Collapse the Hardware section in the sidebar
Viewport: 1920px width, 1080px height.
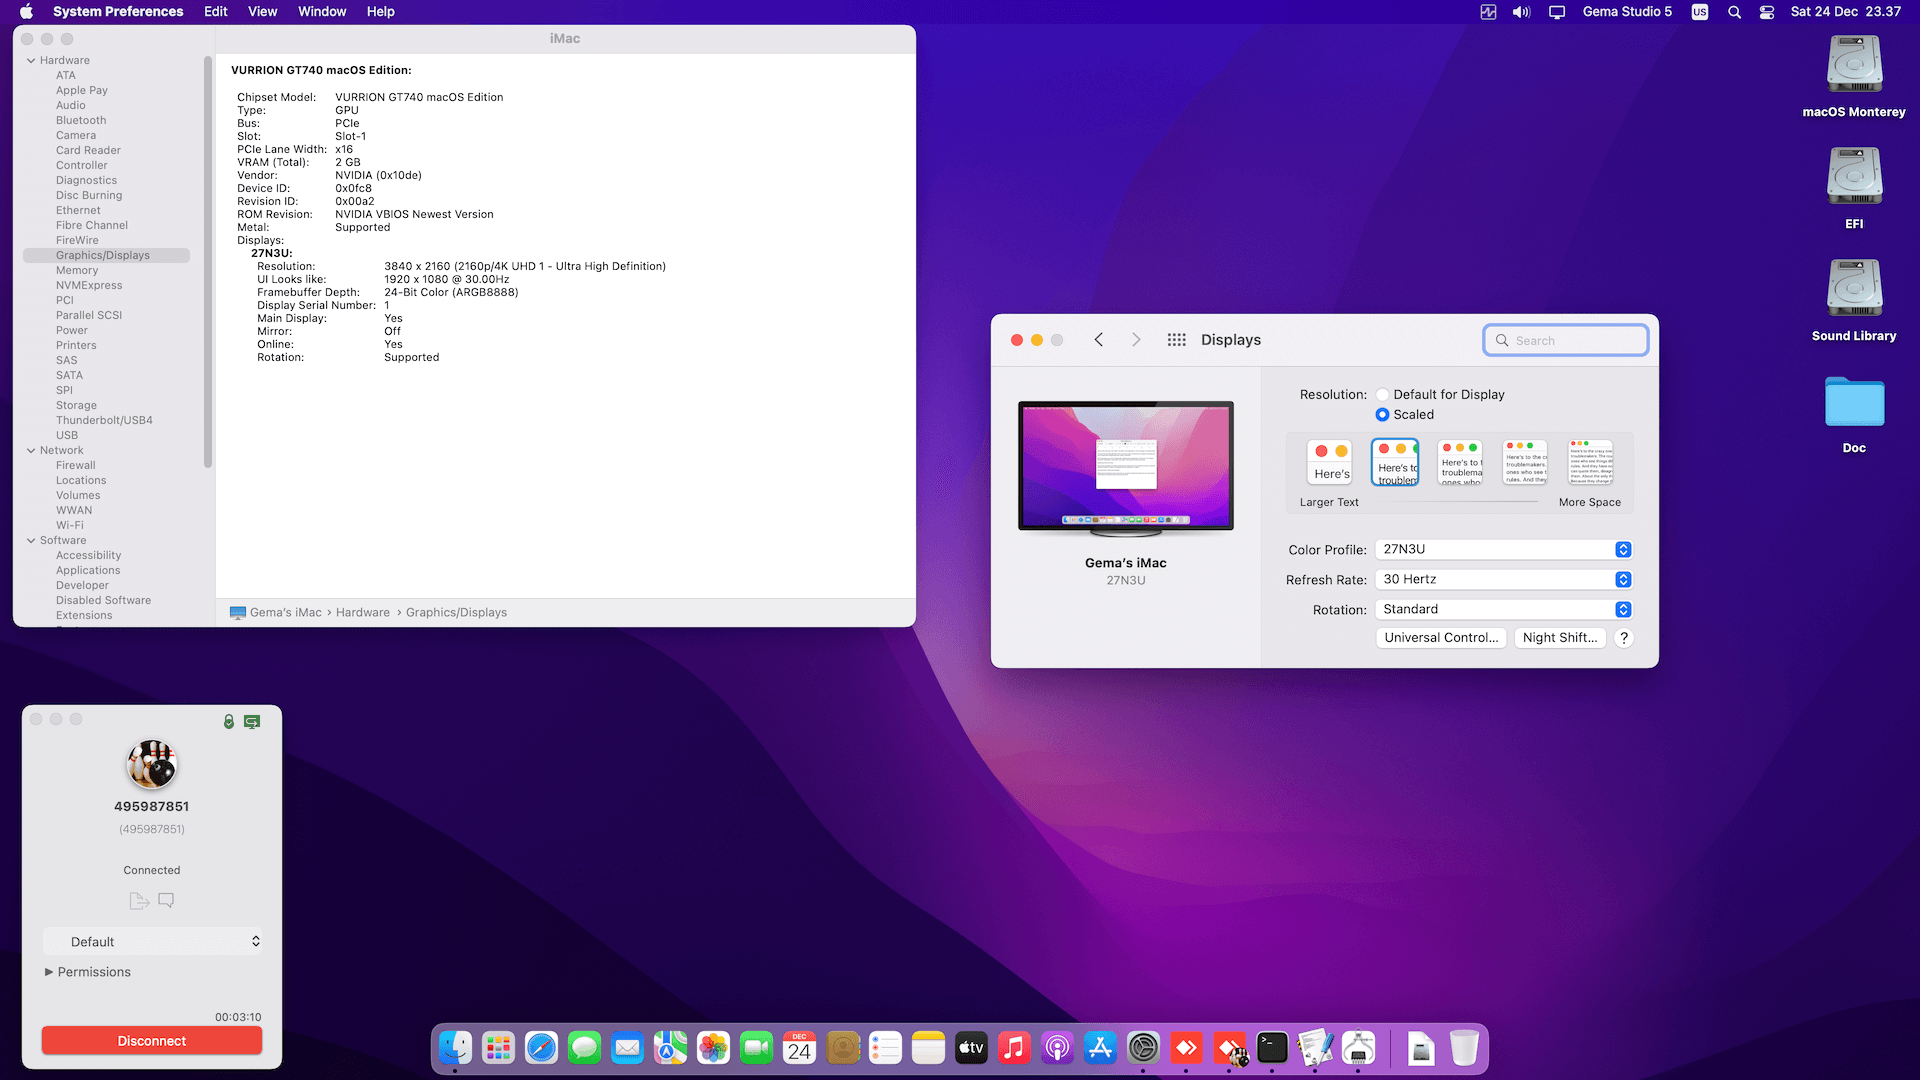tap(31, 61)
